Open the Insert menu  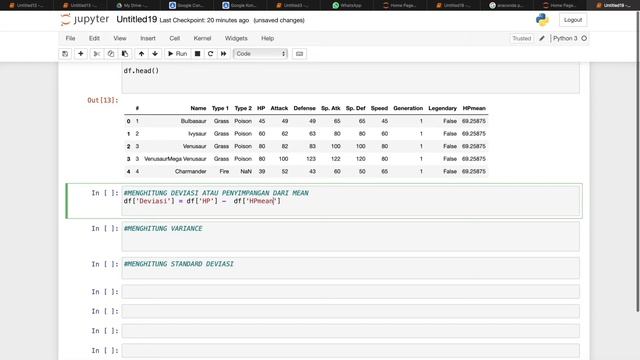click(x=148, y=38)
